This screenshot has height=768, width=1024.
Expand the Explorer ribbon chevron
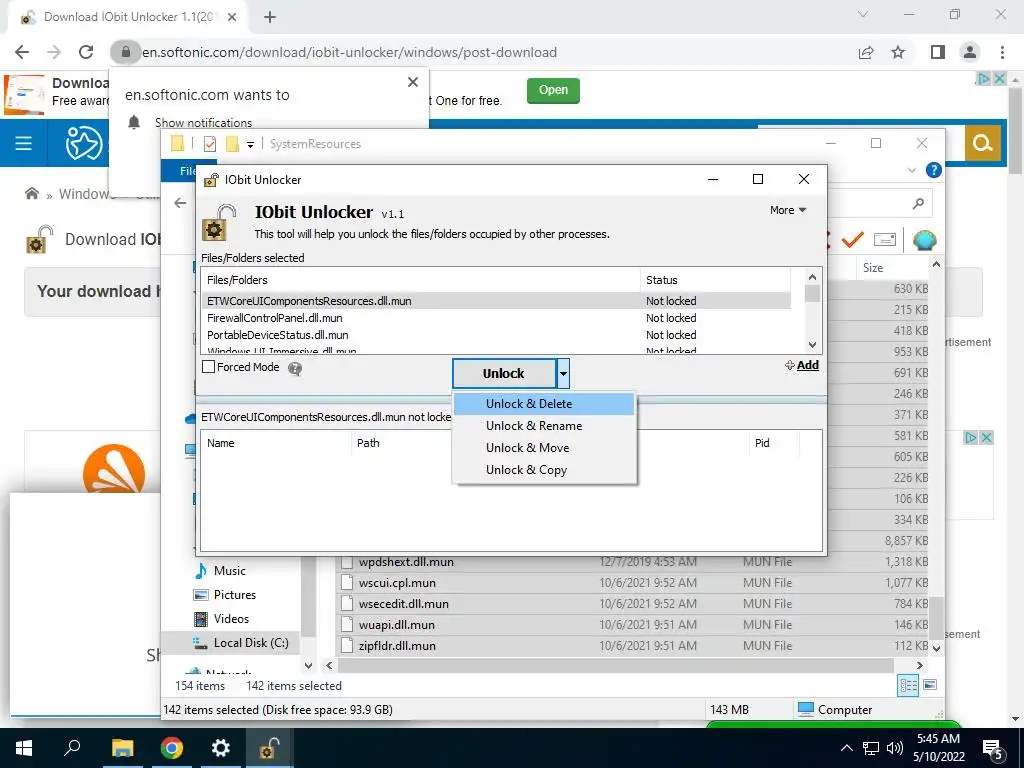912,170
